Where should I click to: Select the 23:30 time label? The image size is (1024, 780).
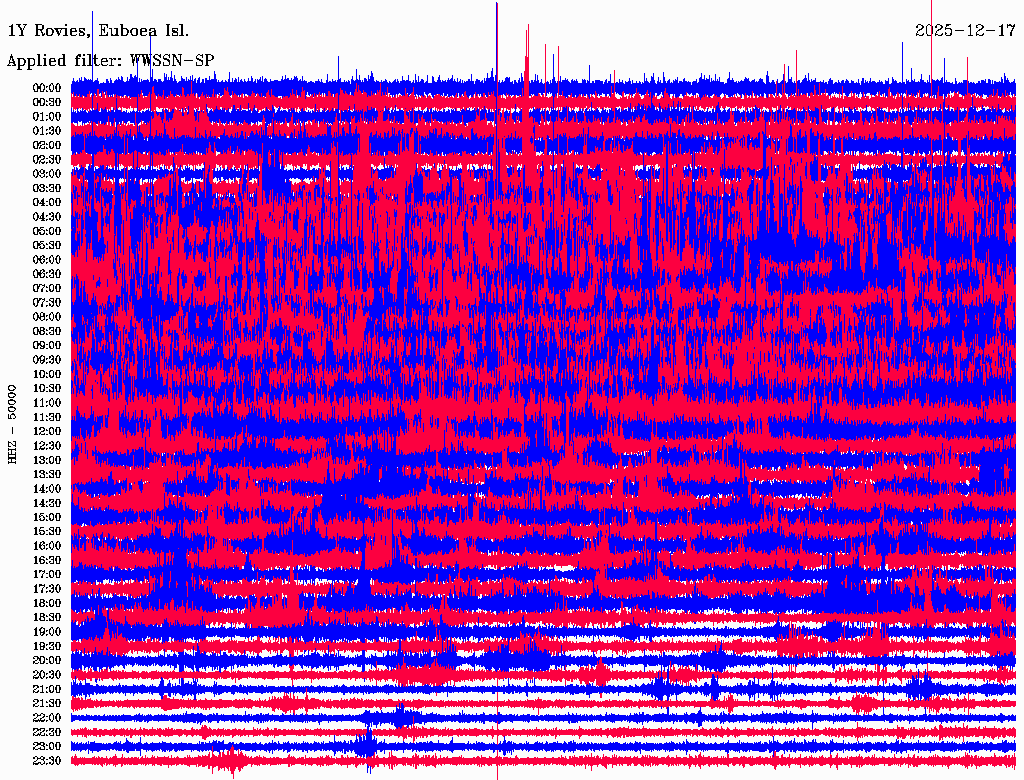47,761
